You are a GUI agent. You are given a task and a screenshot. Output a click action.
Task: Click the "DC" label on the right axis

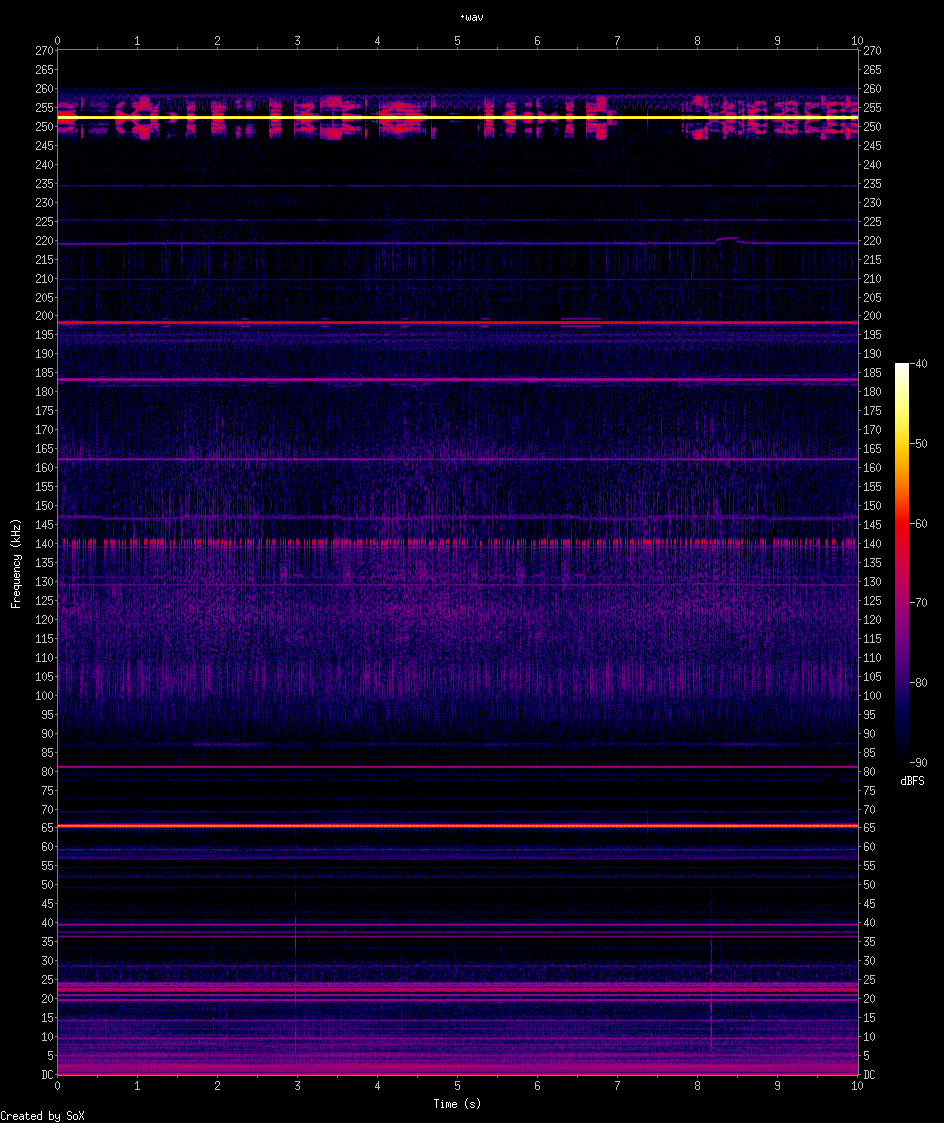869,1074
